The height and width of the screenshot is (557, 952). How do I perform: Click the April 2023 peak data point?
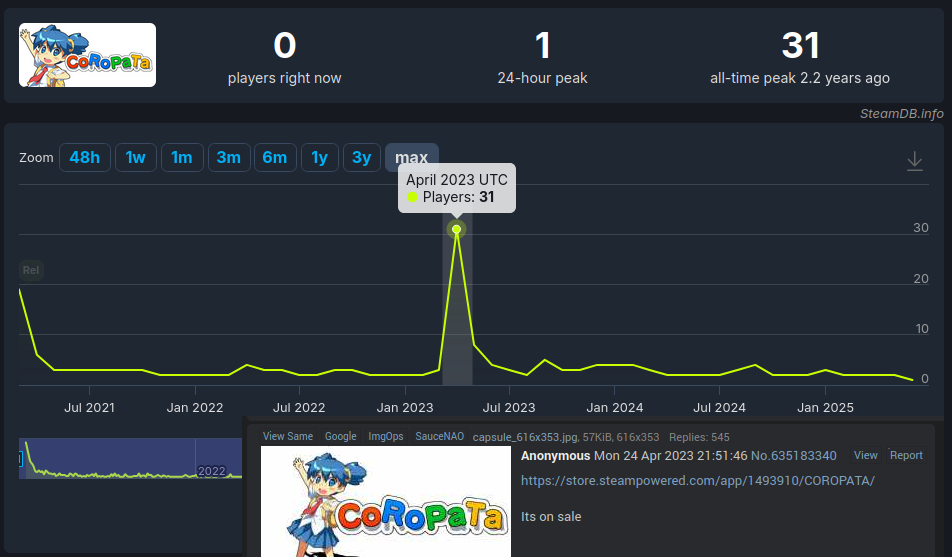(457, 229)
